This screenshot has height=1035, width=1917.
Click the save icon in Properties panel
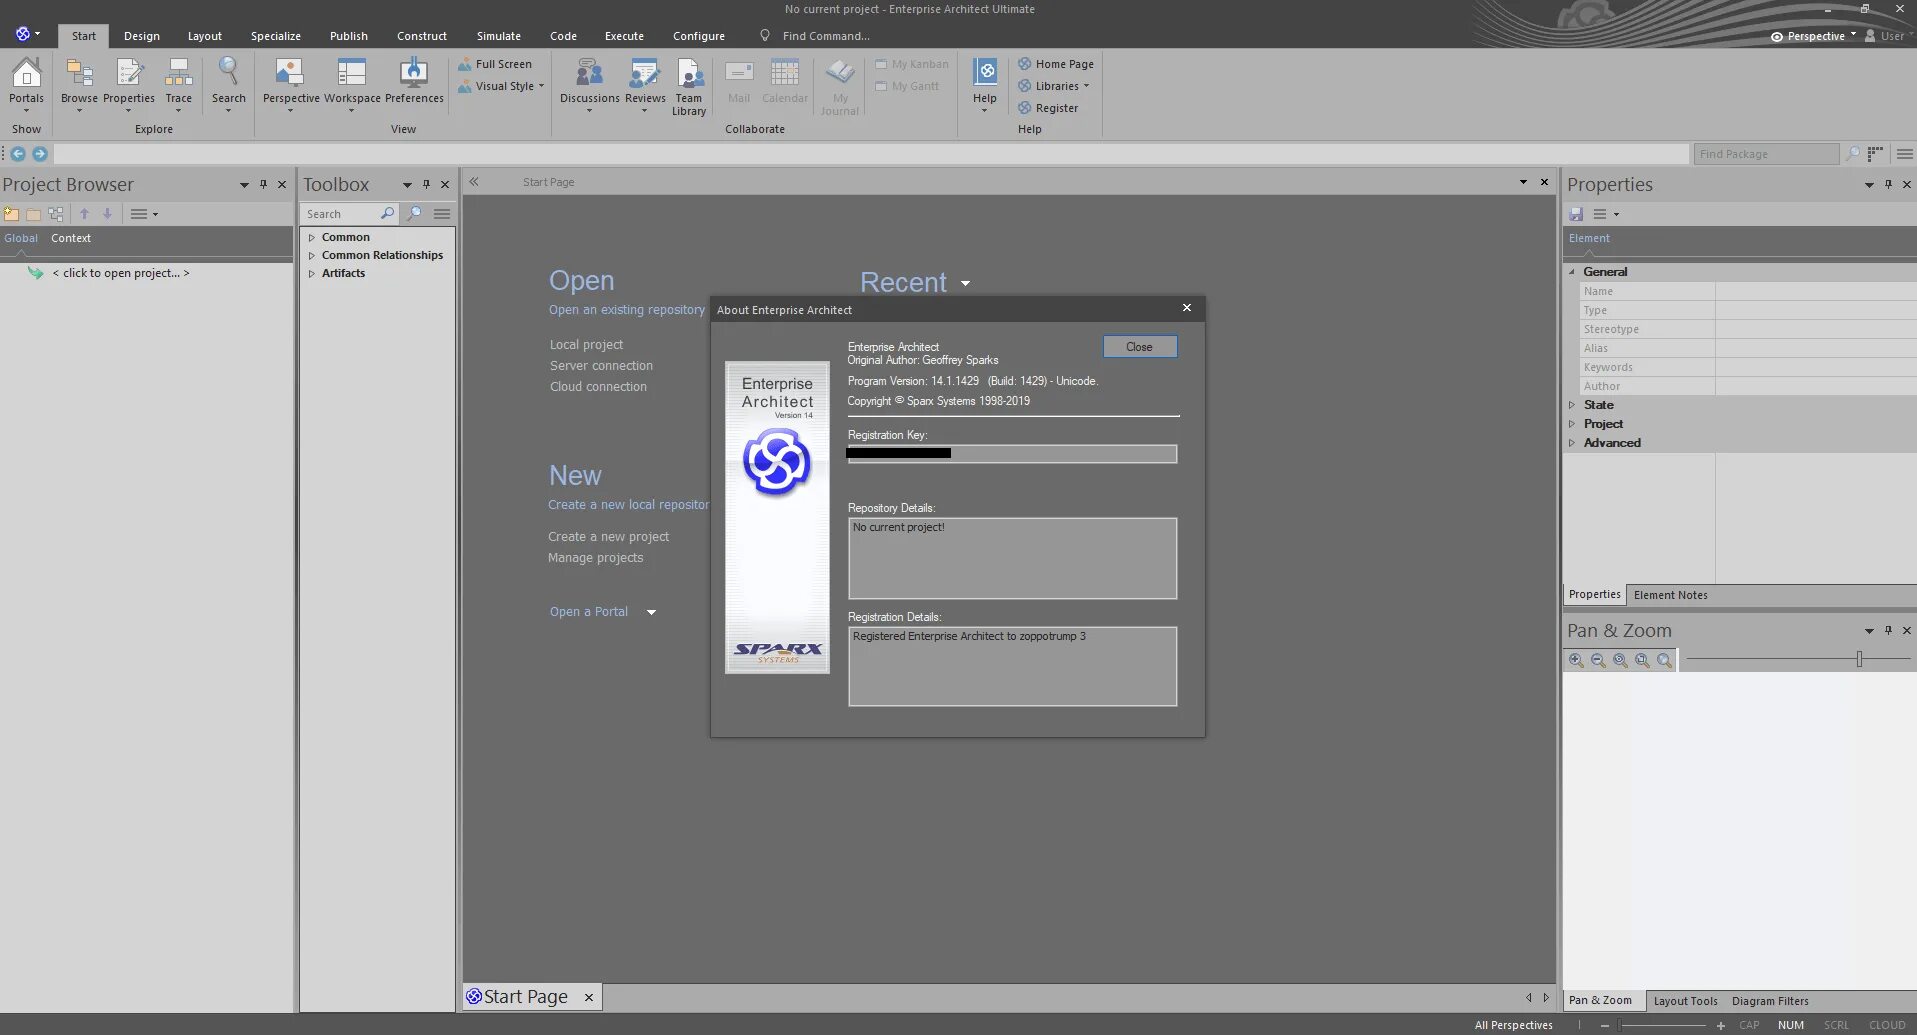pyautogui.click(x=1576, y=214)
